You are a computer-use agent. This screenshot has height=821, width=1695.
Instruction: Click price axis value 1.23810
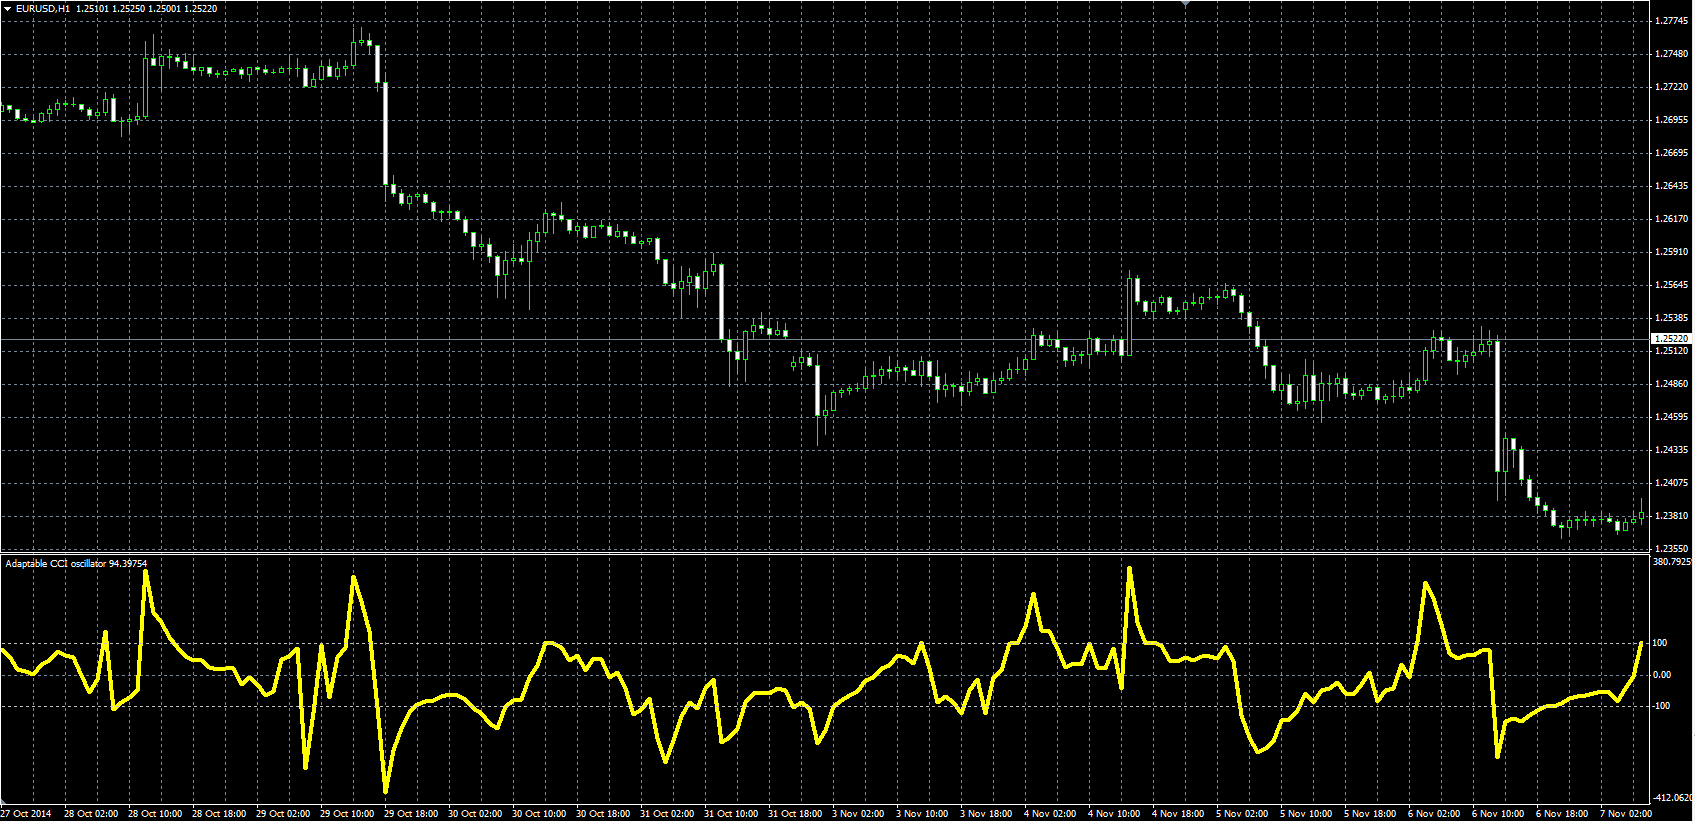click(1671, 516)
